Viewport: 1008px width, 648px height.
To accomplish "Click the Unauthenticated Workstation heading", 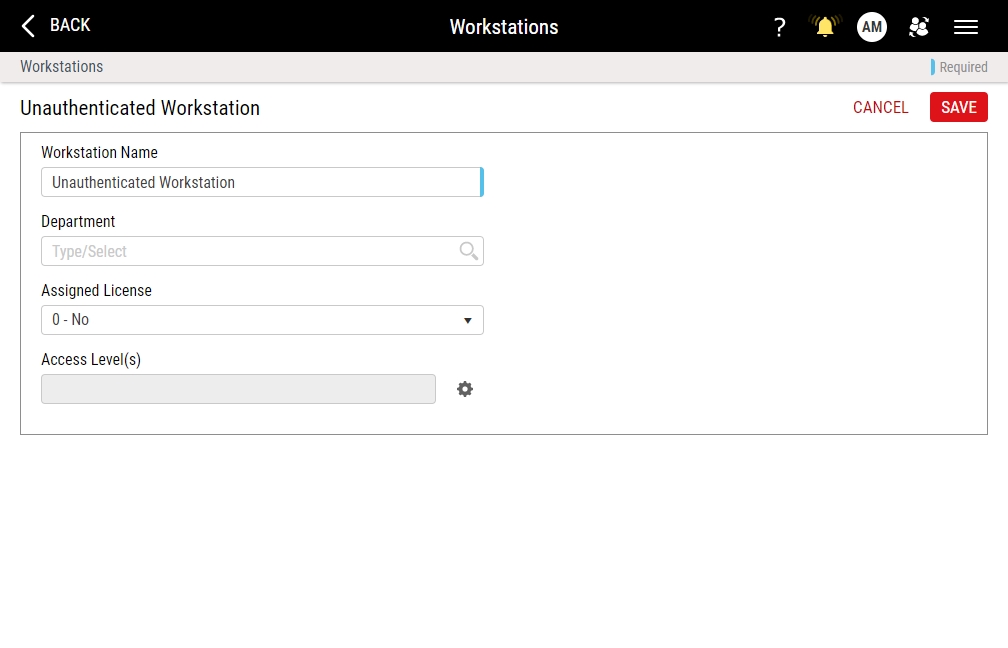I will point(140,108).
